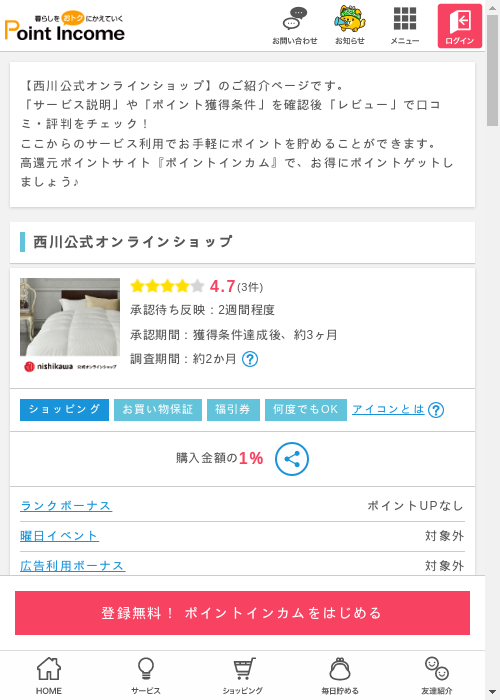Viewport: 500px width, 700px height.
Task: Open the サービス lightbulb tab
Action: tap(146, 675)
